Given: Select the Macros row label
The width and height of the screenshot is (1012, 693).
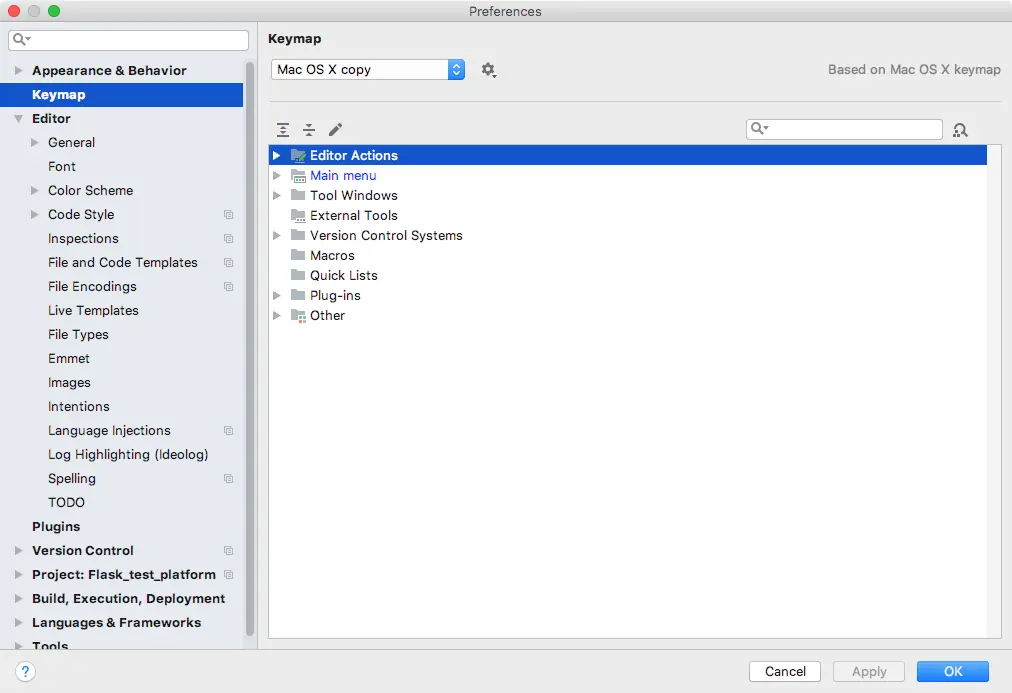Looking at the screenshot, I should (x=332, y=256).
